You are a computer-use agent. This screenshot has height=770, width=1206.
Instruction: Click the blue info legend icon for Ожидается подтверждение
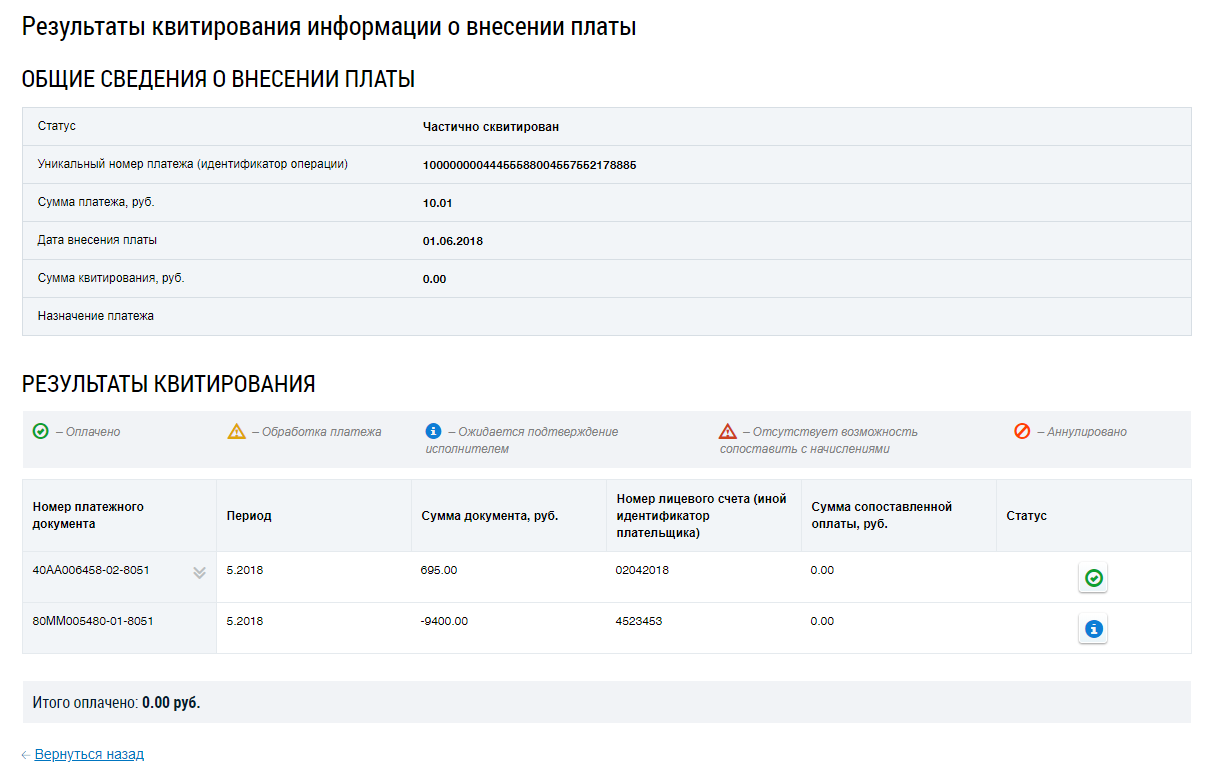pos(433,431)
